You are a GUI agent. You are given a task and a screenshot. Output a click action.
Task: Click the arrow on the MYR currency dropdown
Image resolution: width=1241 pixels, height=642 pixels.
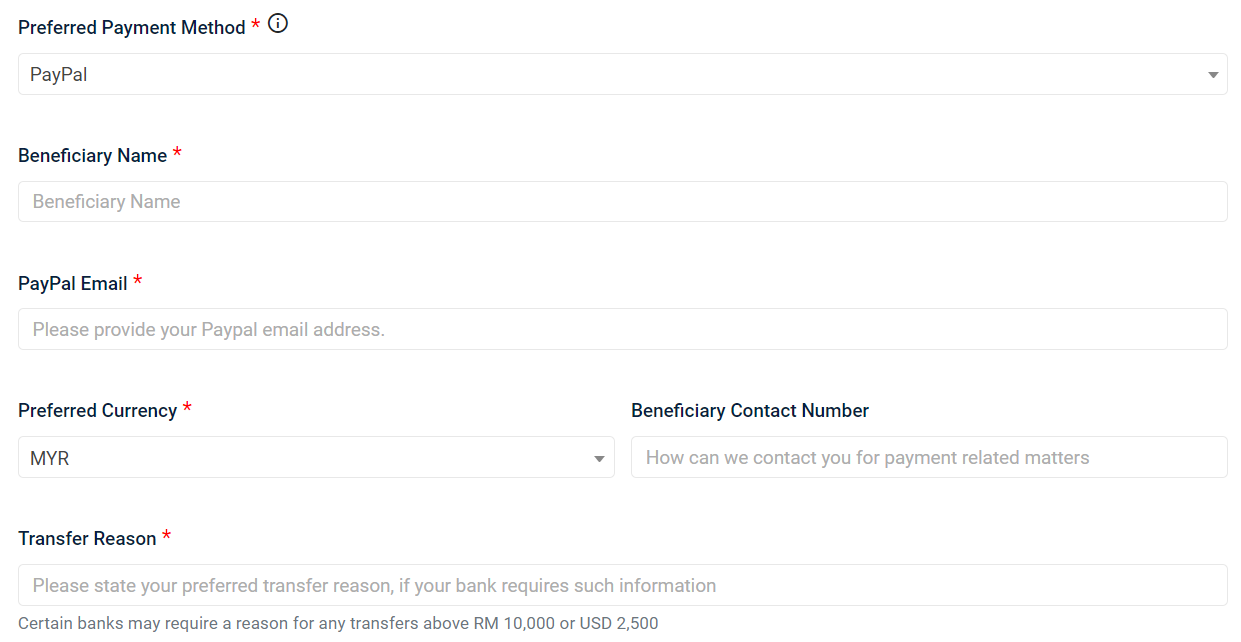599,459
